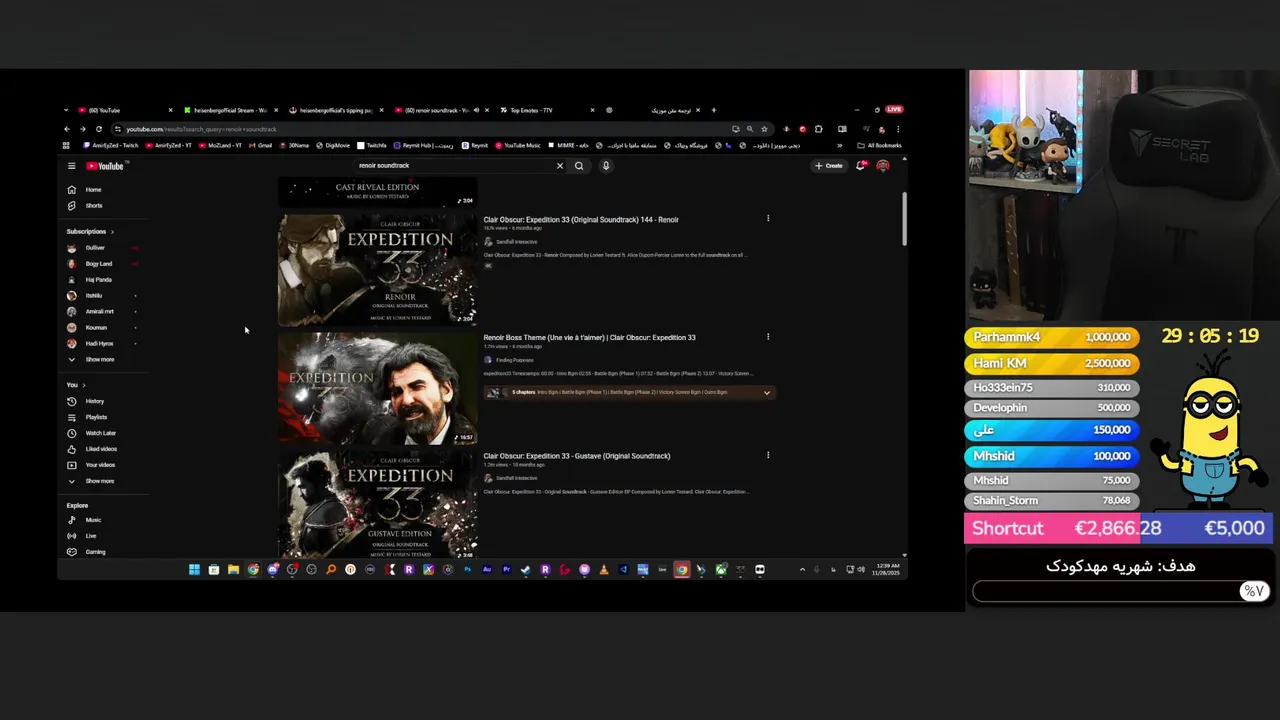Screen dimensions: 1280x720
Task: Open the Clair Obscur 144 - Renoir video title
Action: [x=581, y=220]
